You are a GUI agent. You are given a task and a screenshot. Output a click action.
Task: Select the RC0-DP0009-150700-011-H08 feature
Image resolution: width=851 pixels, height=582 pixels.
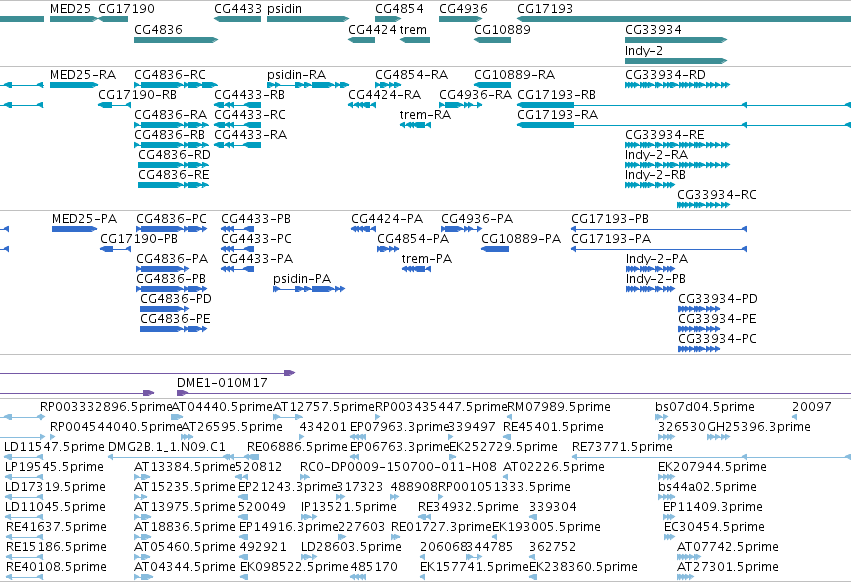(398, 467)
